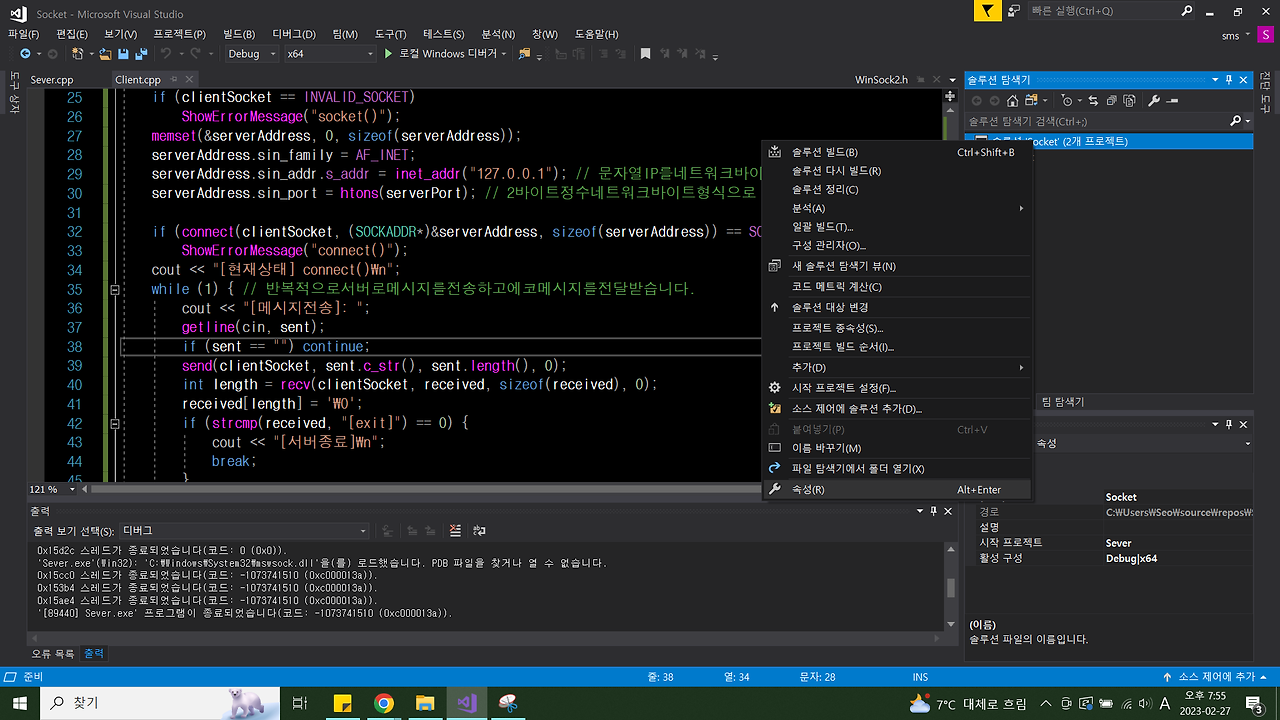Open Solution Explorer window options dropdown
Image resolution: width=1280 pixels, height=720 pixels.
(1214, 79)
